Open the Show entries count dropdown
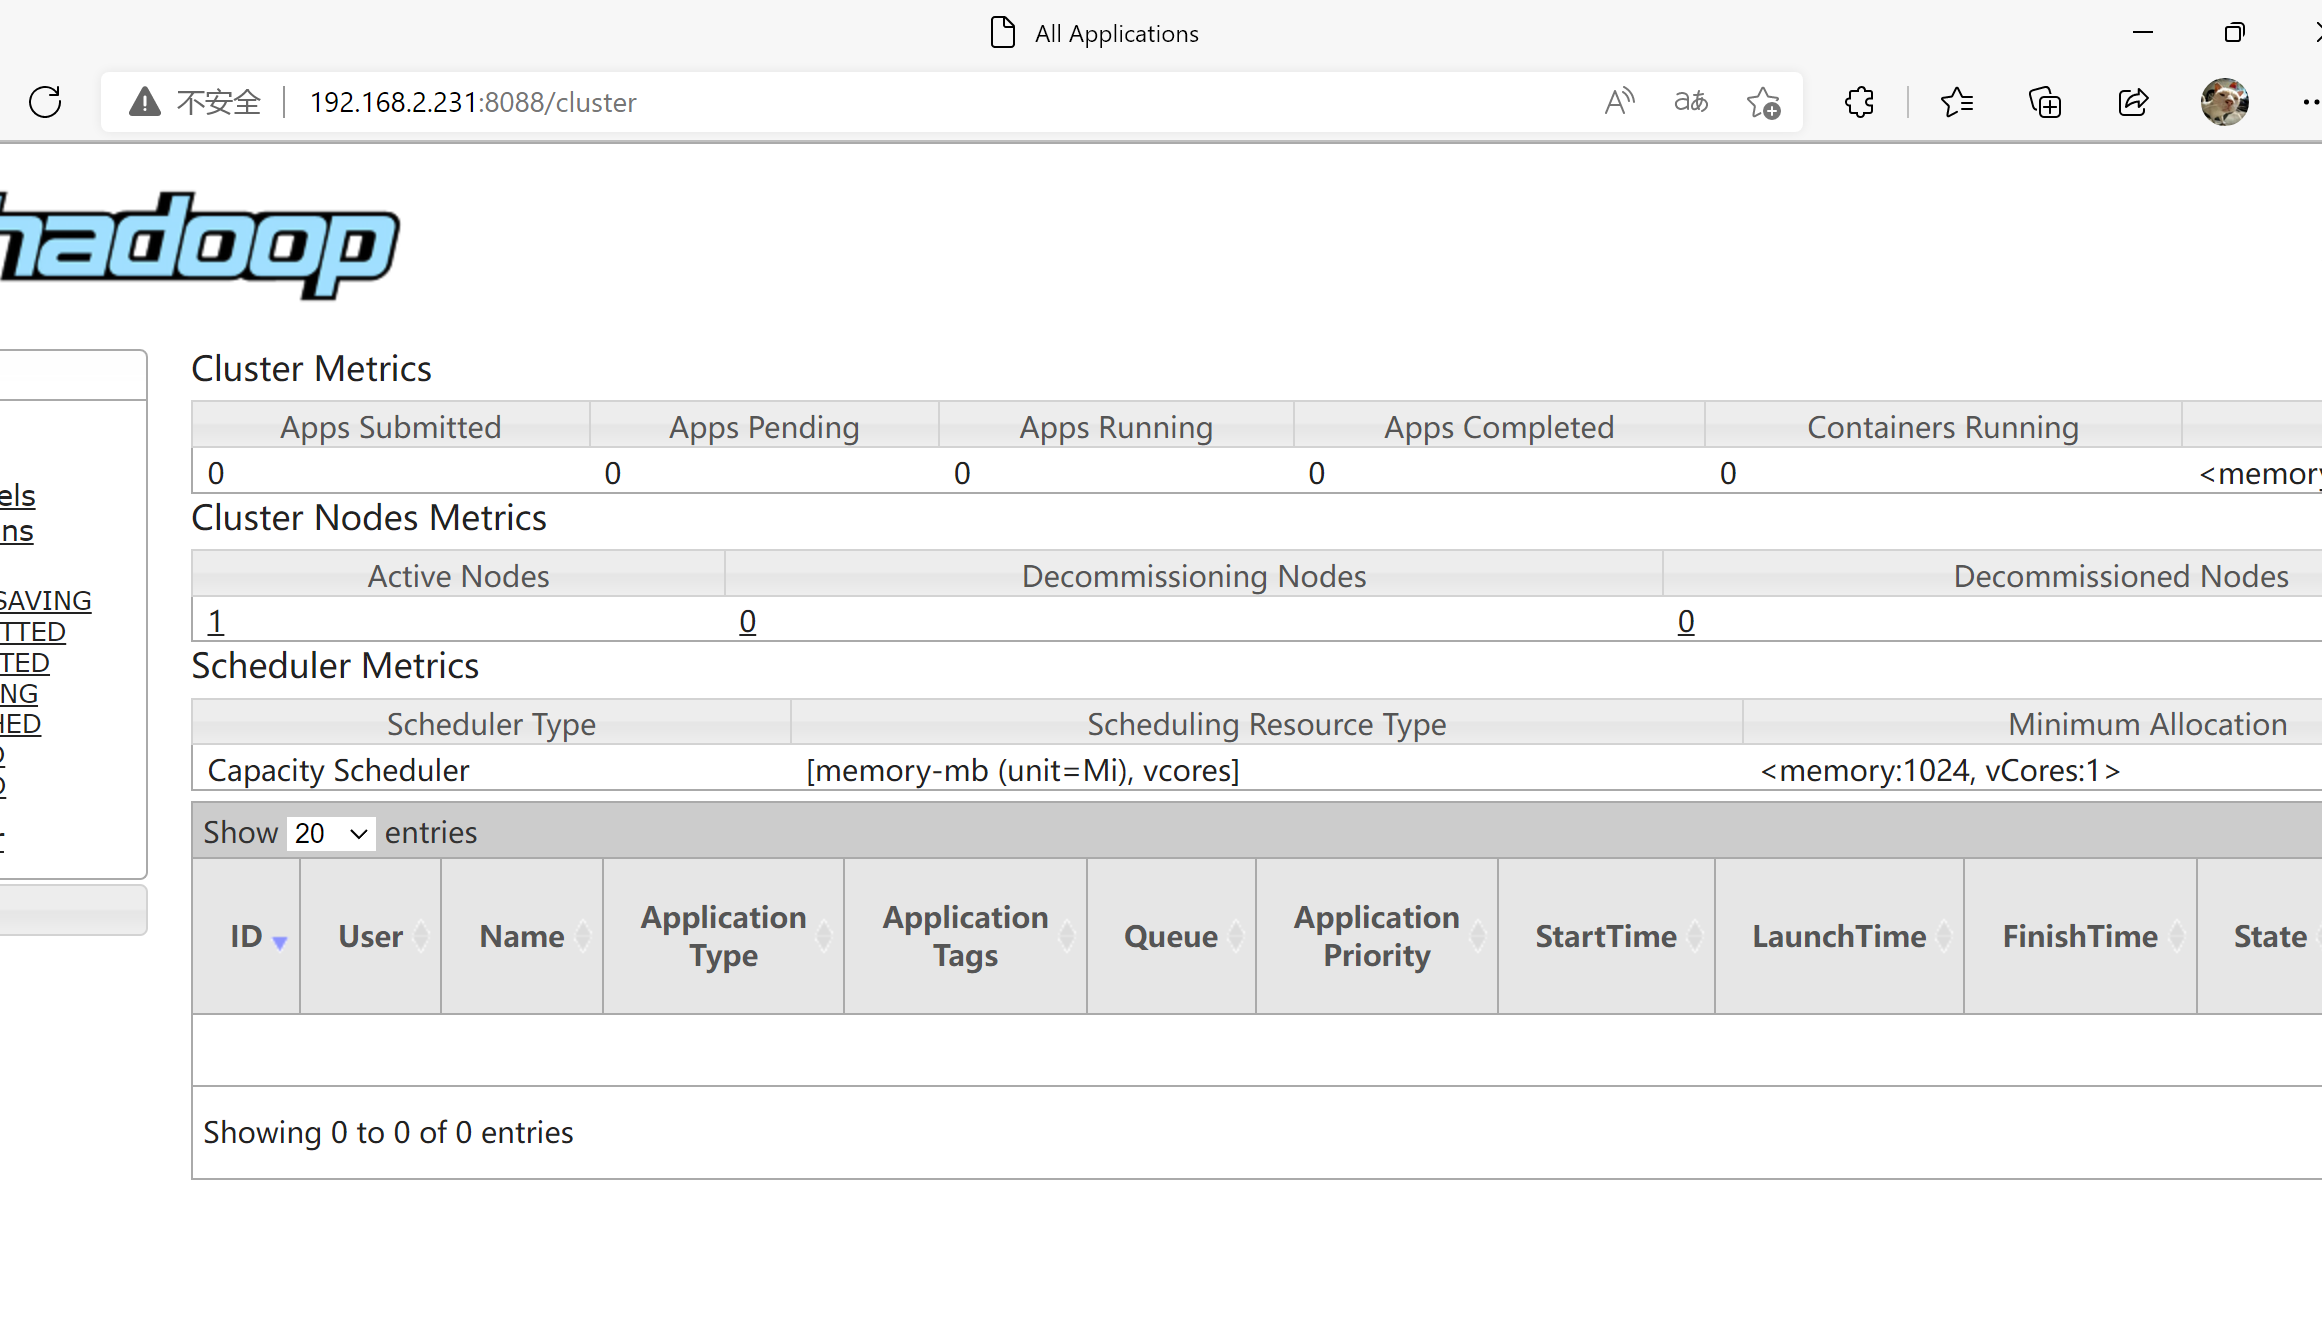This screenshot has width=2322, height=1327. pos(331,833)
